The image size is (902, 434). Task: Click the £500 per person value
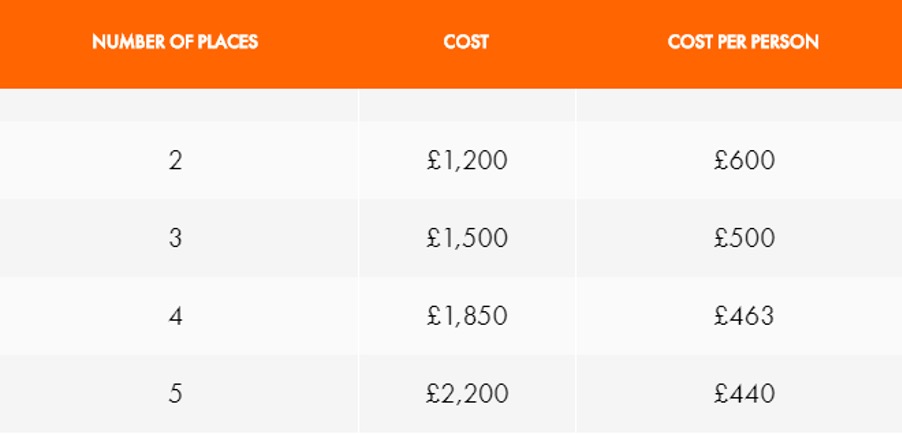pyautogui.click(x=744, y=238)
